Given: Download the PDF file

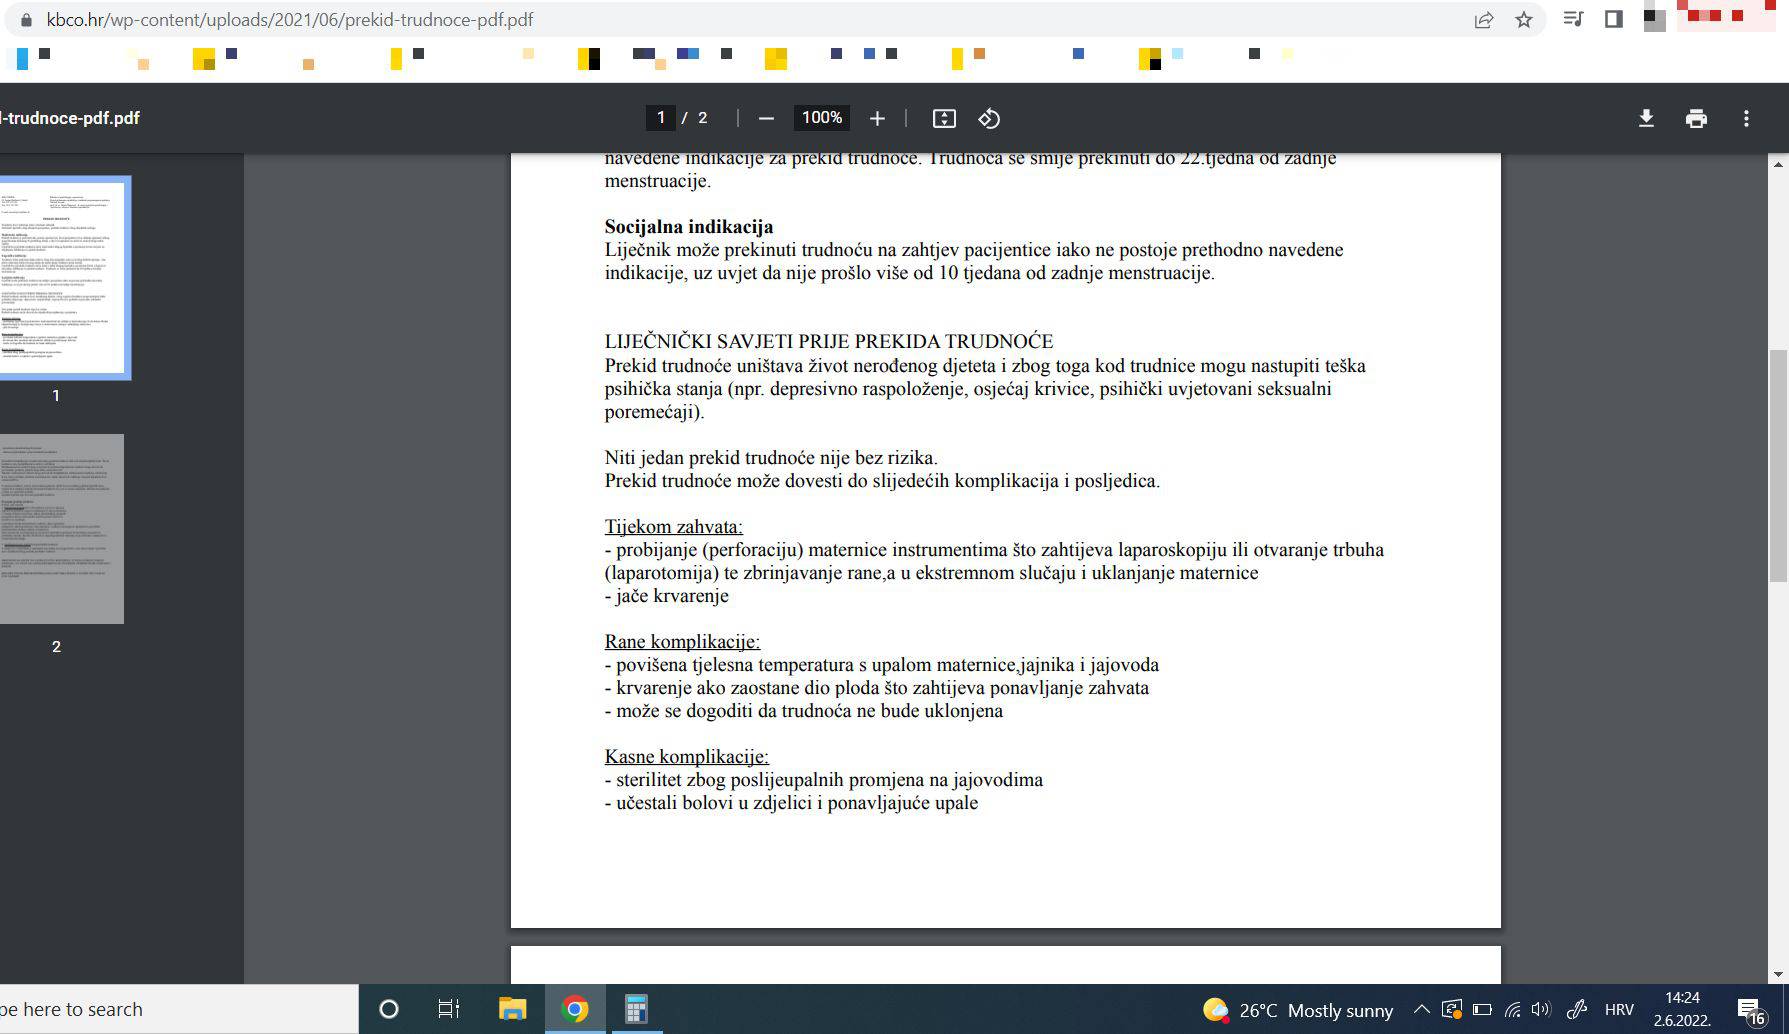Looking at the screenshot, I should pos(1646,118).
